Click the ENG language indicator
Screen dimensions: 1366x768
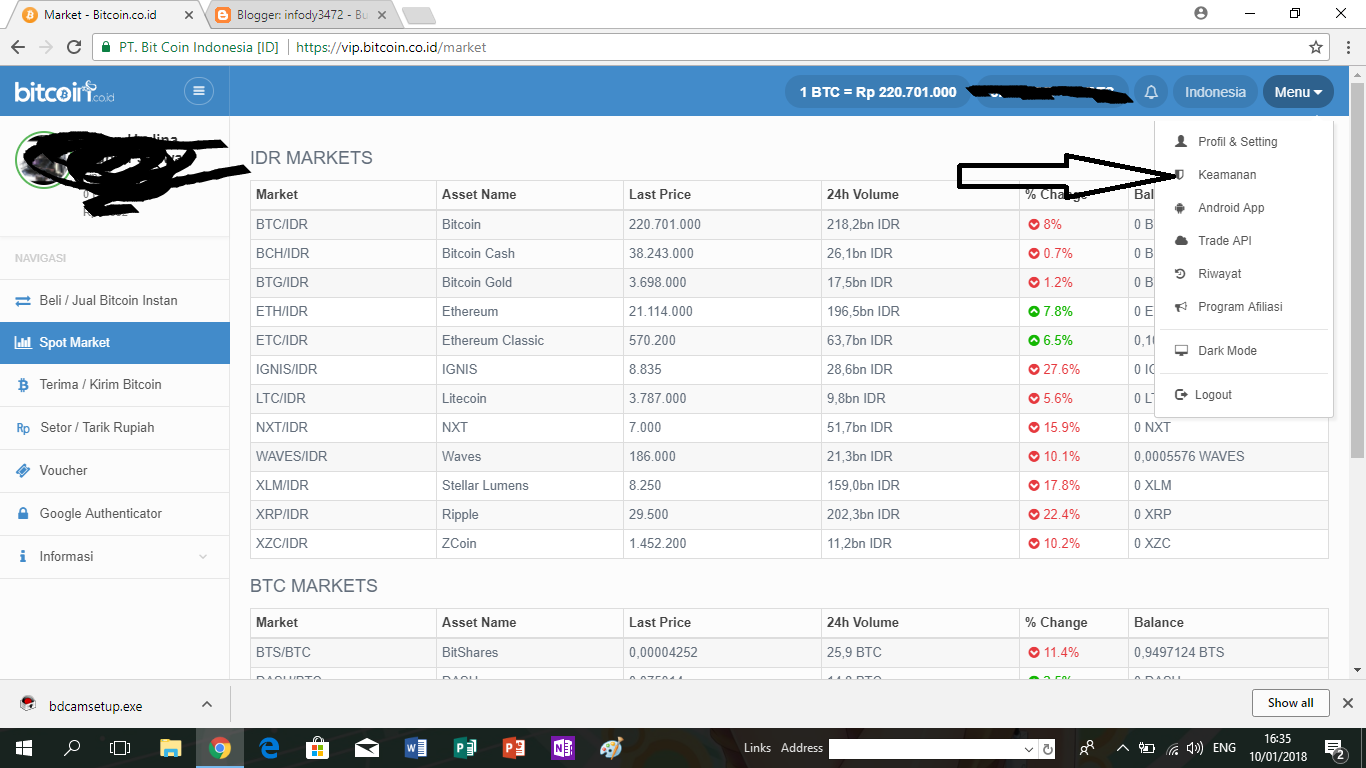[x=1224, y=748]
